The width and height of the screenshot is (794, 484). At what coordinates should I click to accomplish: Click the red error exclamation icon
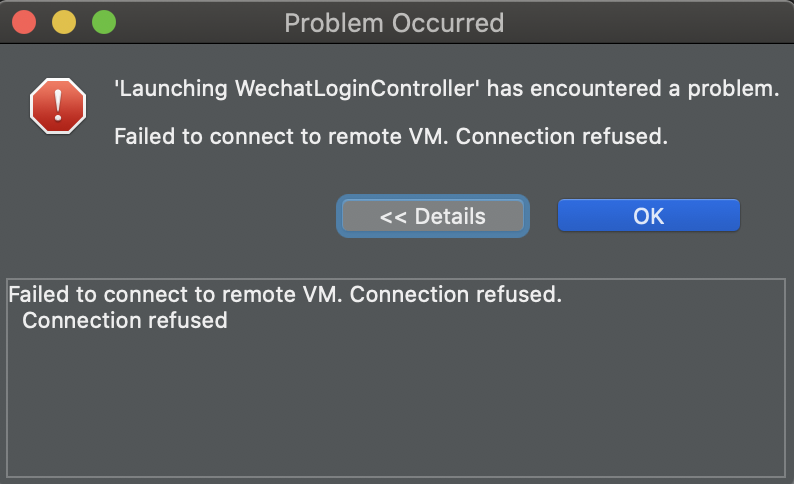click(x=58, y=106)
